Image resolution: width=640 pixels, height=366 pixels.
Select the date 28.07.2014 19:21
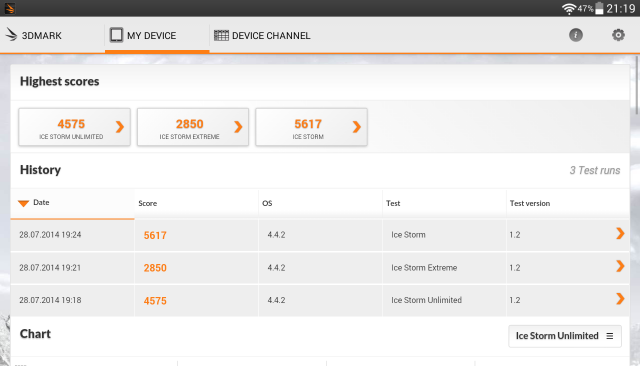50,268
